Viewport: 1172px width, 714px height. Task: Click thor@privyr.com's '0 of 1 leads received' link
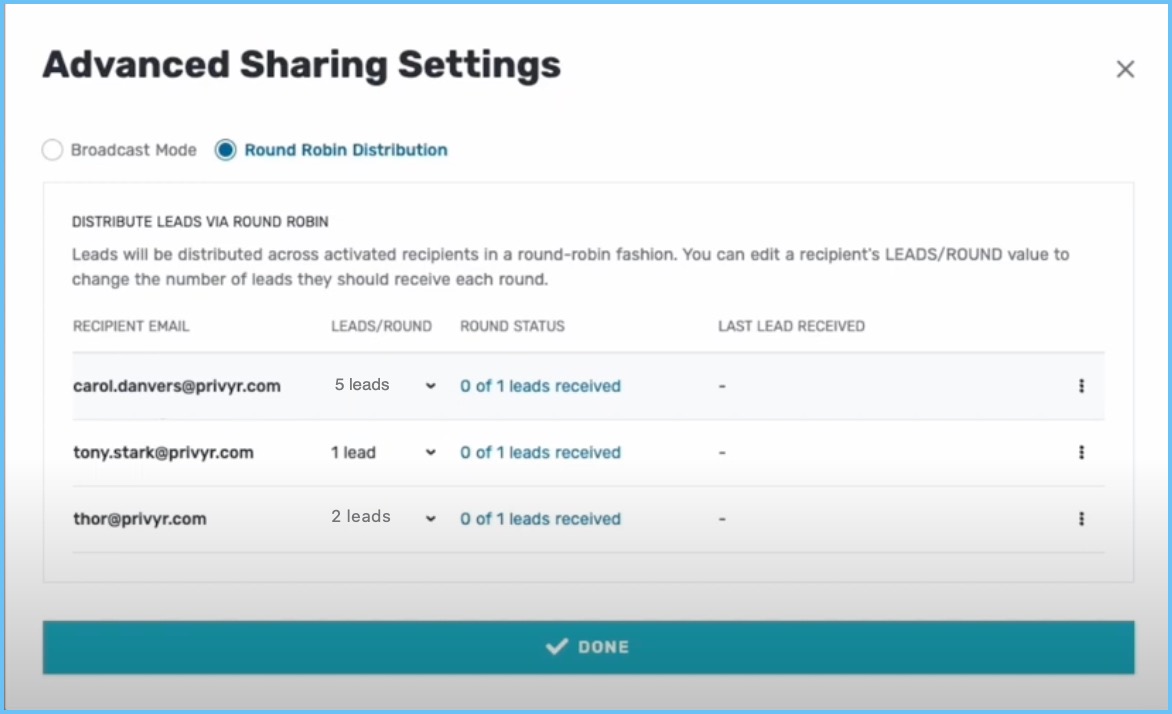click(x=540, y=518)
